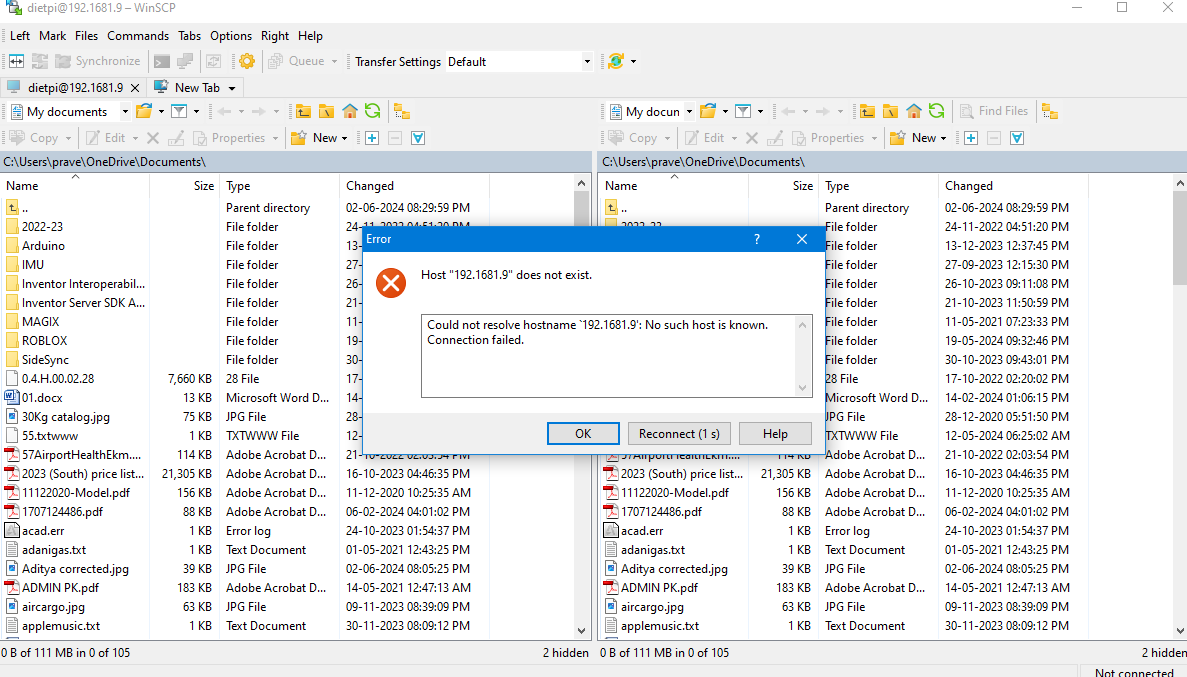Click the Select Files plus icon in right panel
This screenshot has width=1187, height=677.
click(970, 138)
